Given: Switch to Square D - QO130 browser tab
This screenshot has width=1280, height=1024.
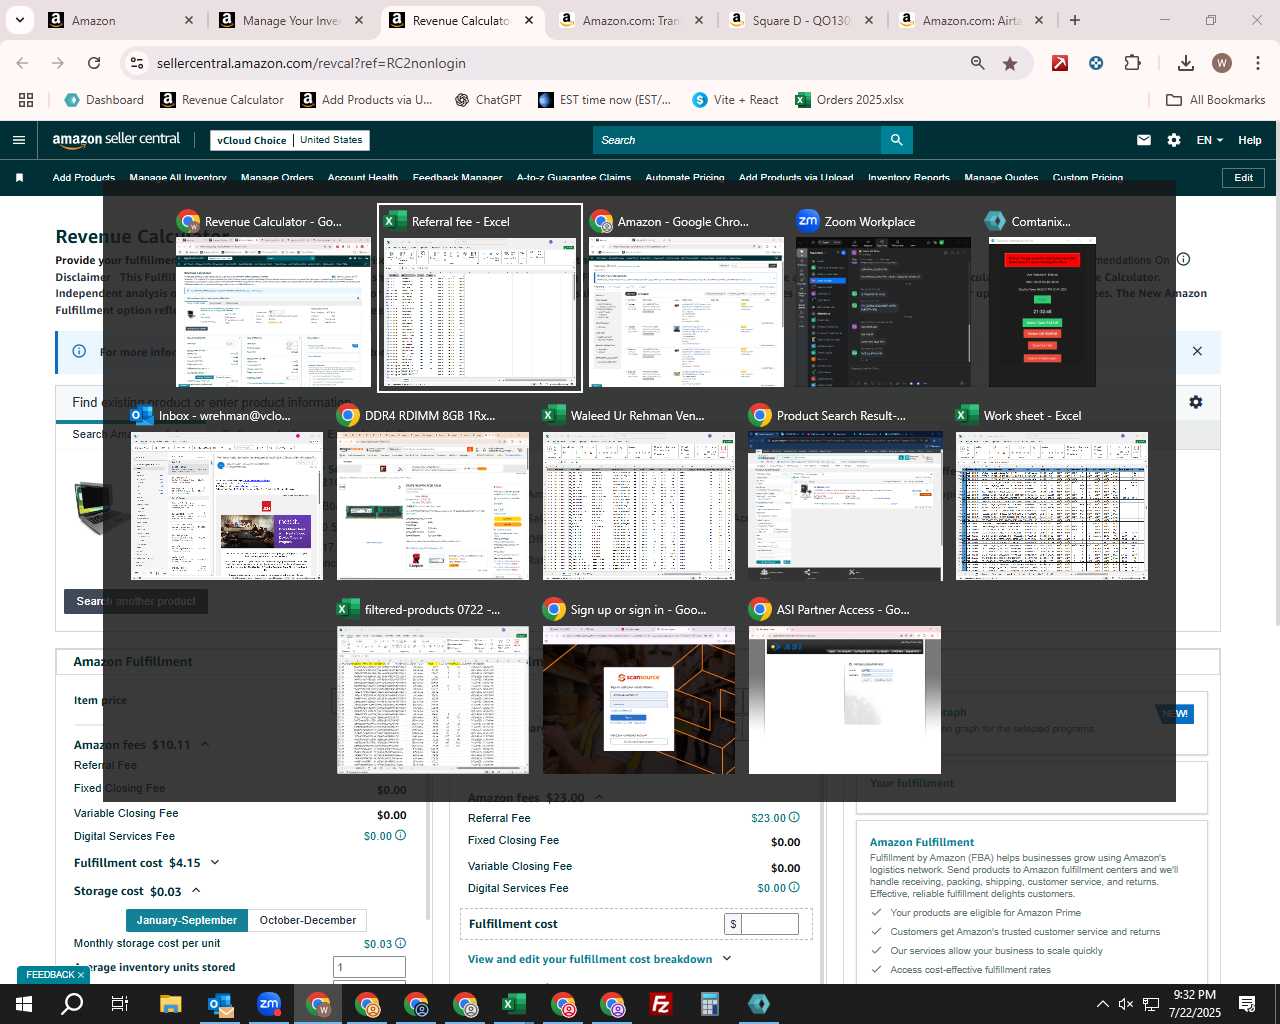Looking at the screenshot, I should [x=800, y=20].
